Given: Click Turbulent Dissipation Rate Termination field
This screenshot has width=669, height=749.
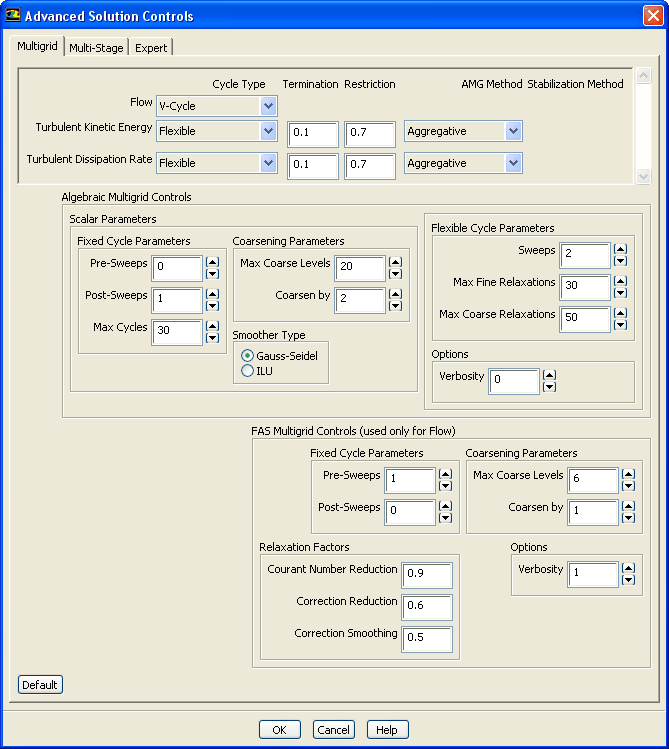Looking at the screenshot, I should pos(313,166).
